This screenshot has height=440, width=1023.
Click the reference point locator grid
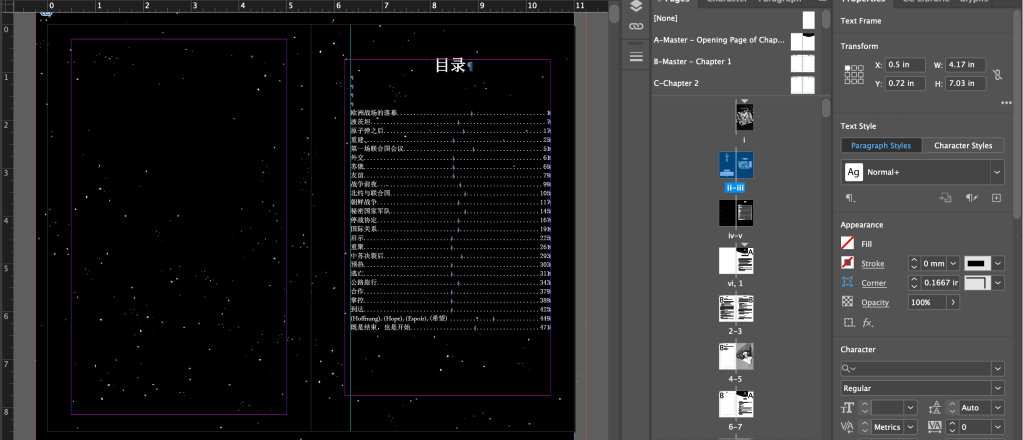pos(853,74)
